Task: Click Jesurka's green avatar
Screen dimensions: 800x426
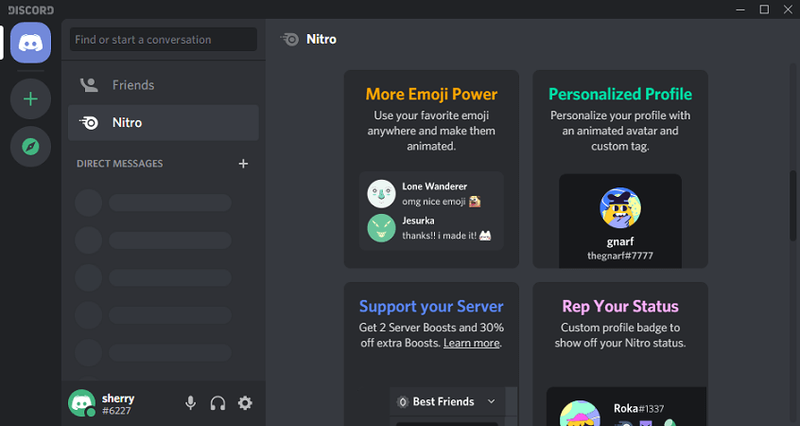Action: coord(381,228)
